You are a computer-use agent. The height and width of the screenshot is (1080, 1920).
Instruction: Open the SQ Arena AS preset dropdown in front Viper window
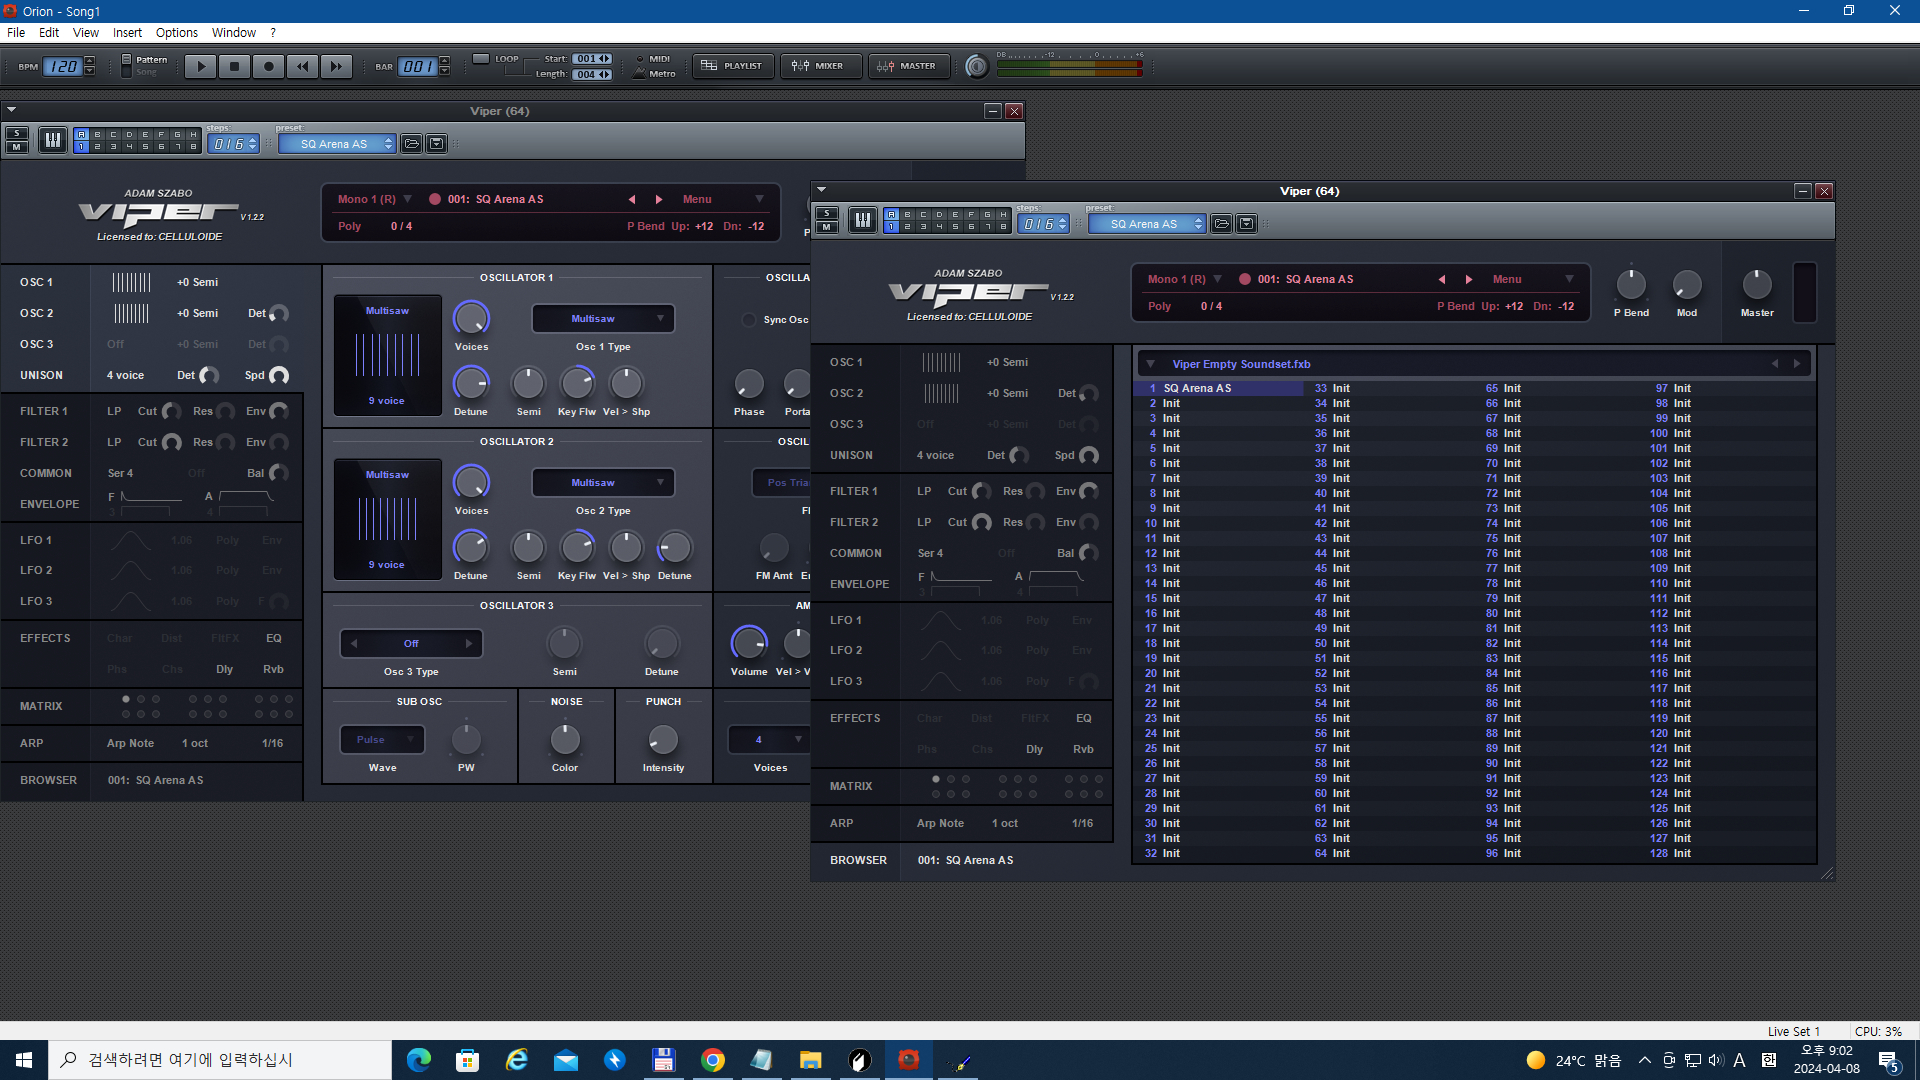1147,224
